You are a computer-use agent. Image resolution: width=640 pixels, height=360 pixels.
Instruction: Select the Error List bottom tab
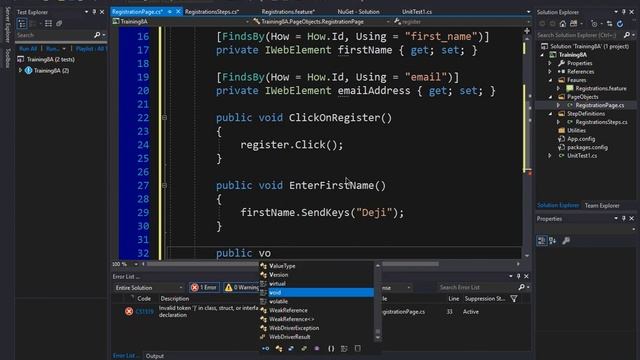(x=126, y=356)
